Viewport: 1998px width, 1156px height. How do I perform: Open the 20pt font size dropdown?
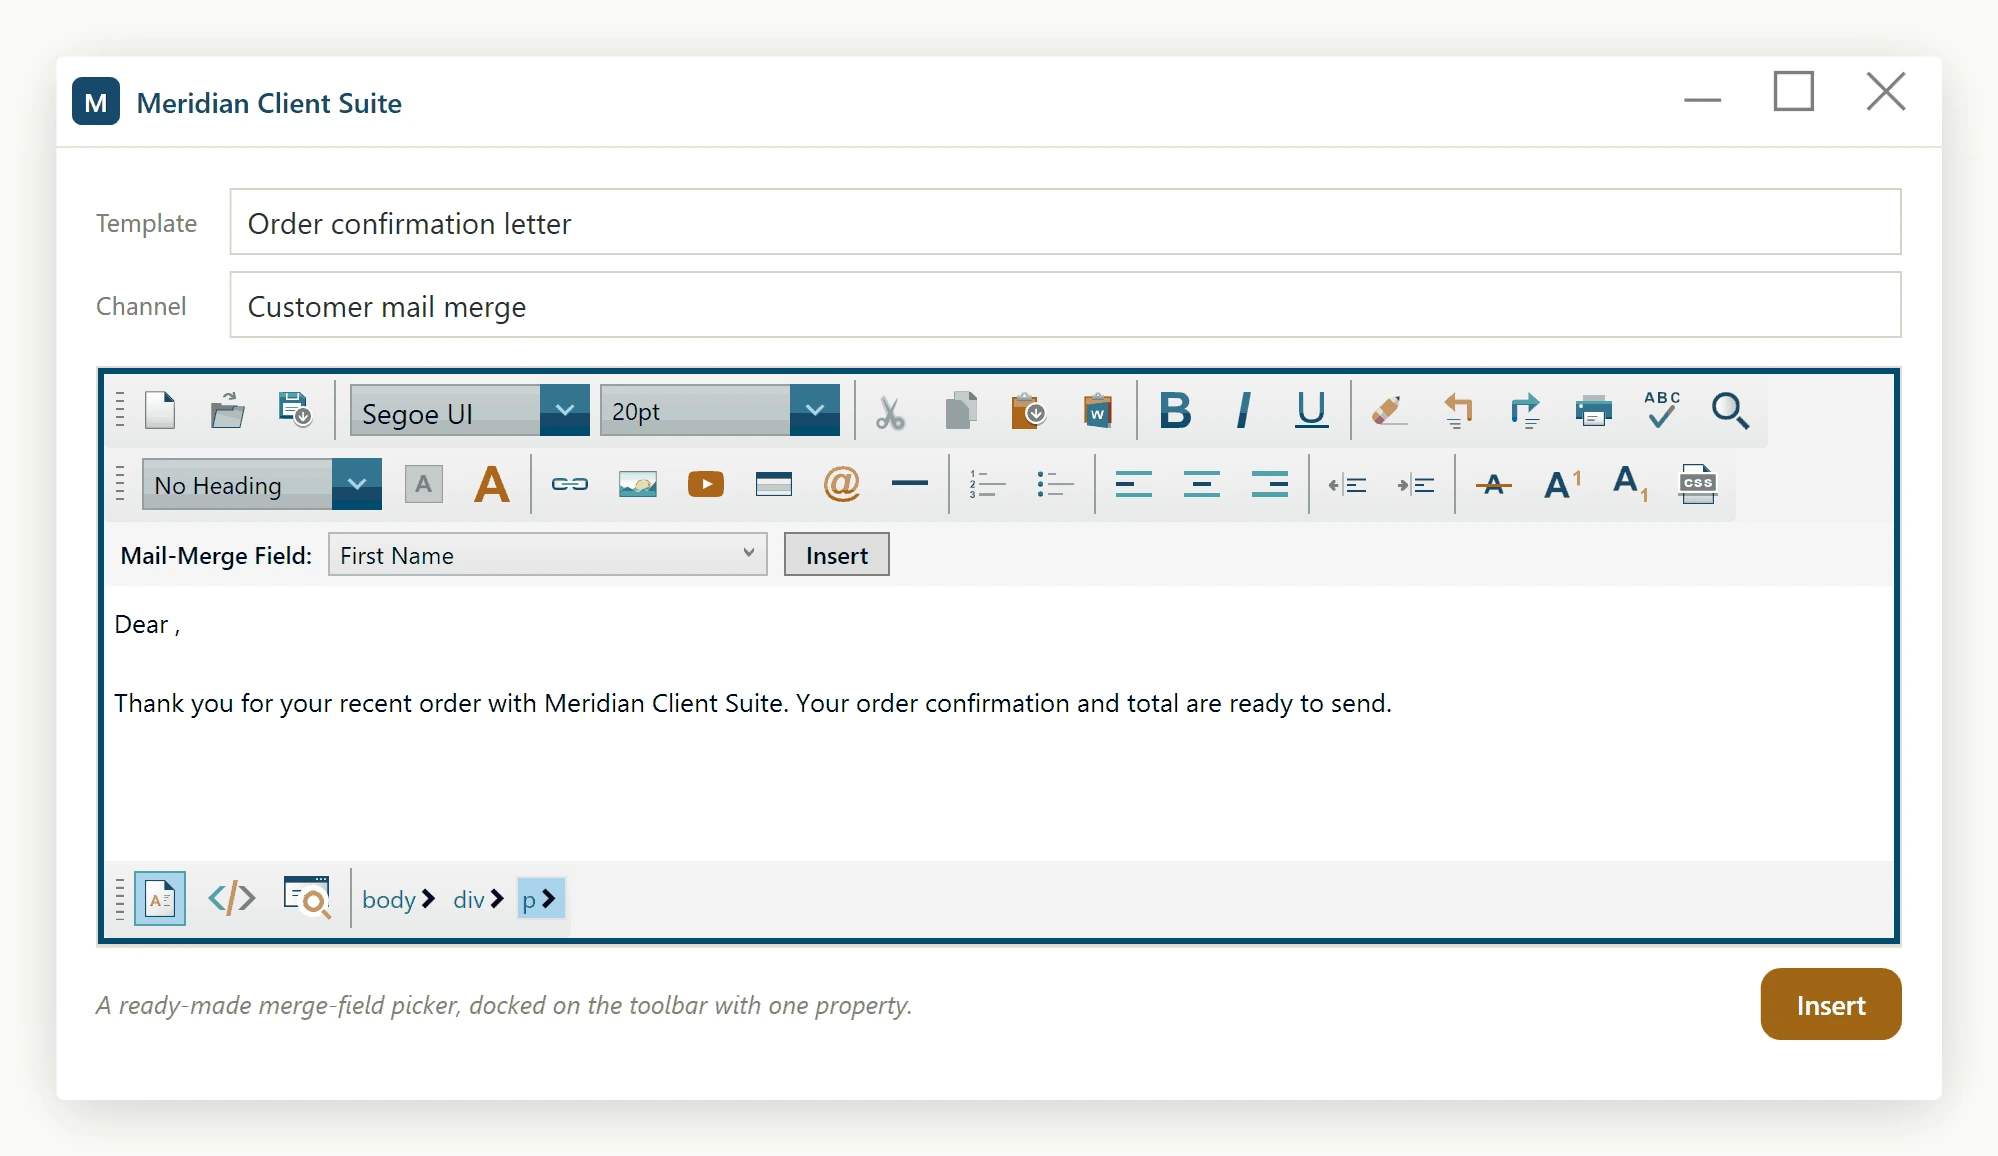[x=815, y=410]
